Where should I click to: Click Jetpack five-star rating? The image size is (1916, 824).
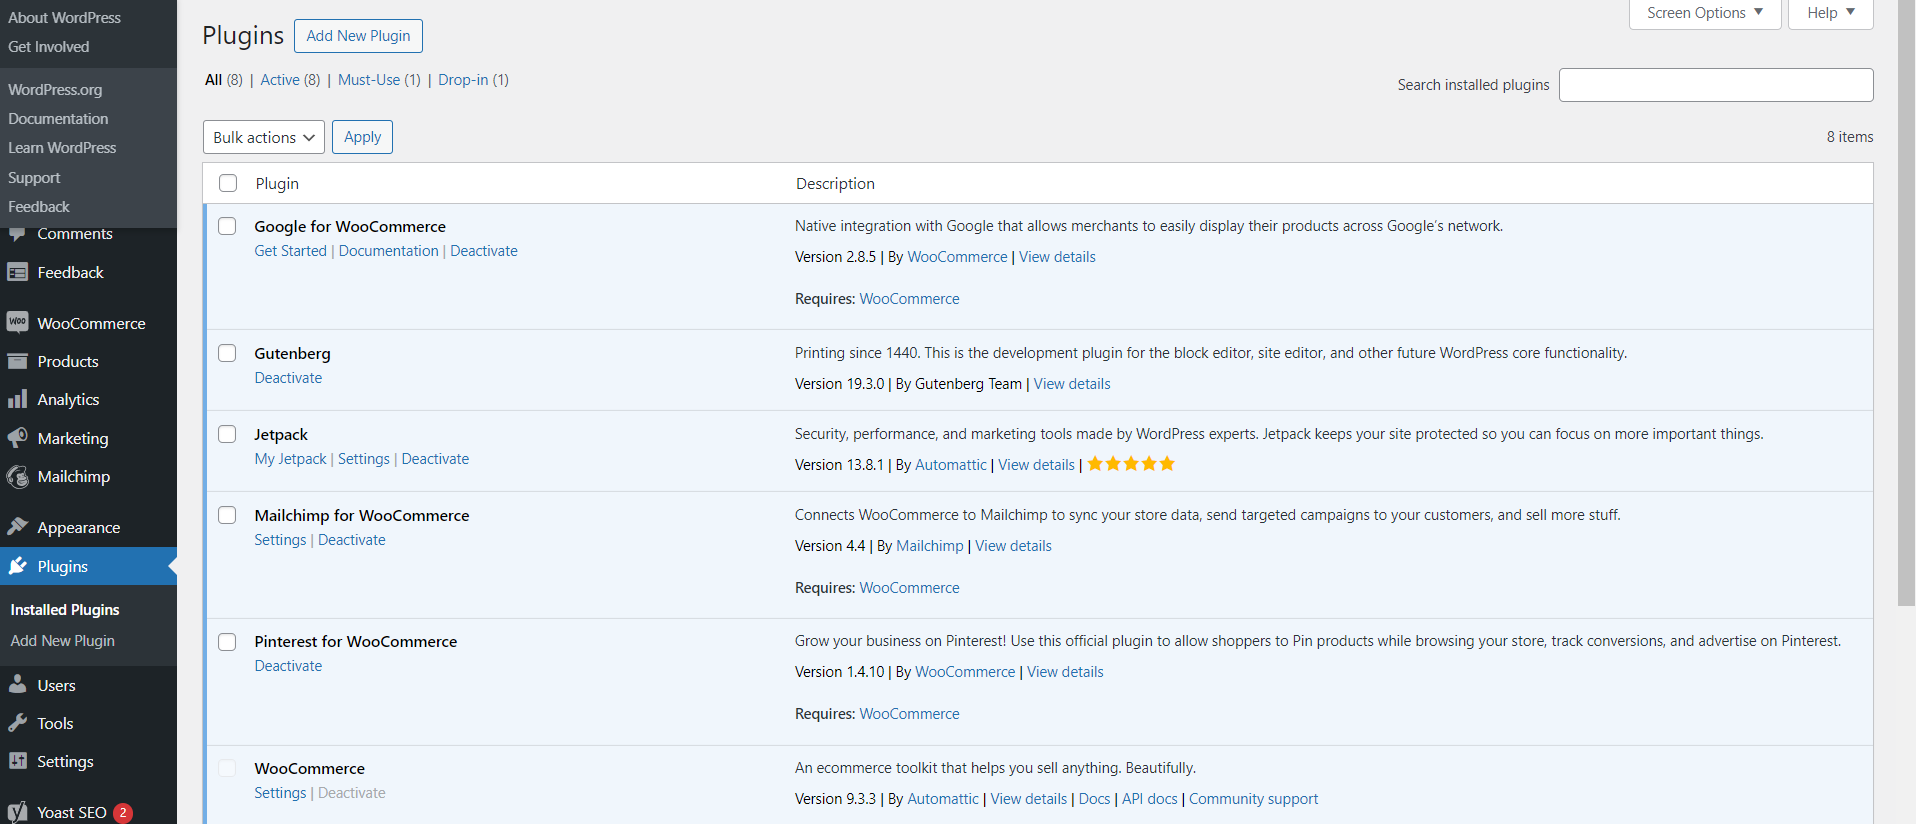coord(1131,464)
